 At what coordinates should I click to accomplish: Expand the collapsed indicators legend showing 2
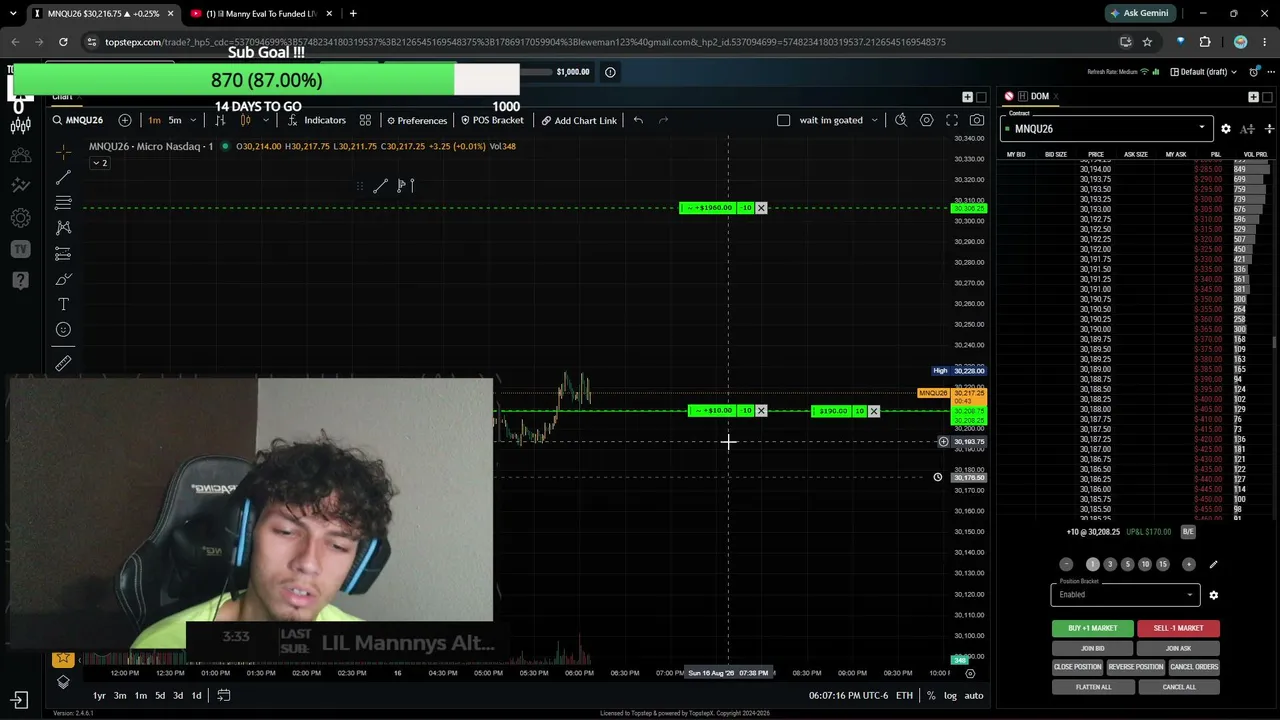click(x=99, y=163)
